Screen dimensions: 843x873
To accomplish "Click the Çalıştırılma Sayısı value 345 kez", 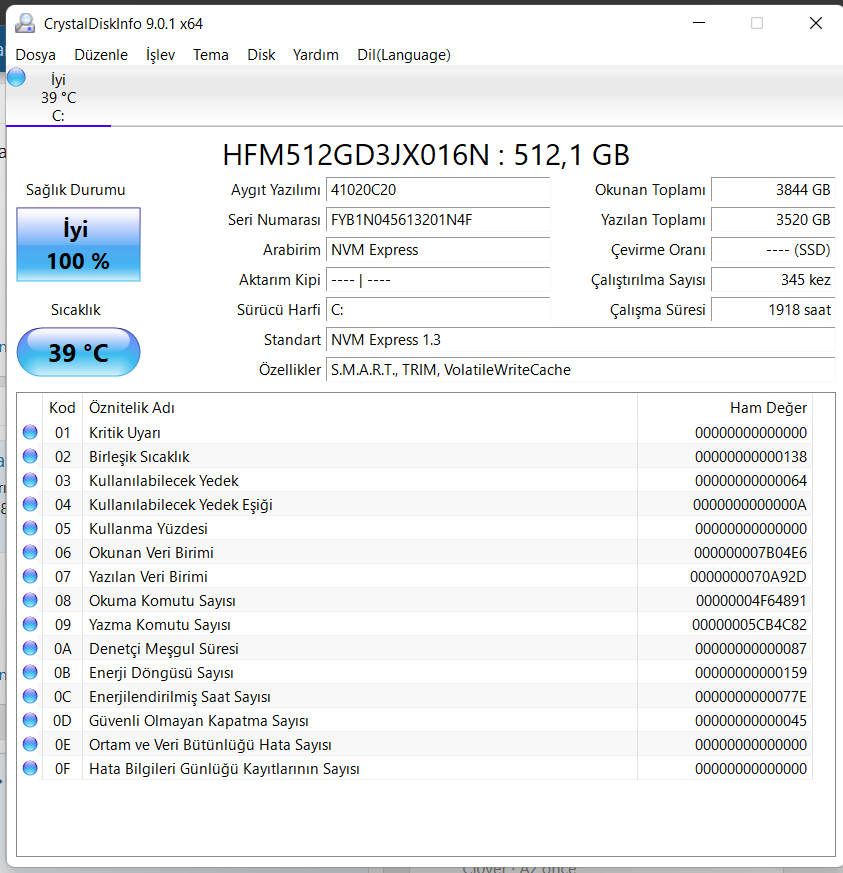I will tap(773, 280).
